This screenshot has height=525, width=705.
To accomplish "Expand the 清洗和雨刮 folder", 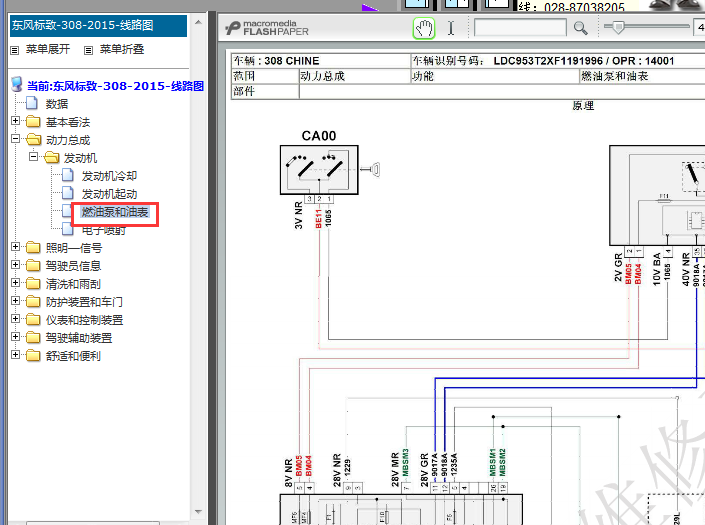I will click(15, 283).
